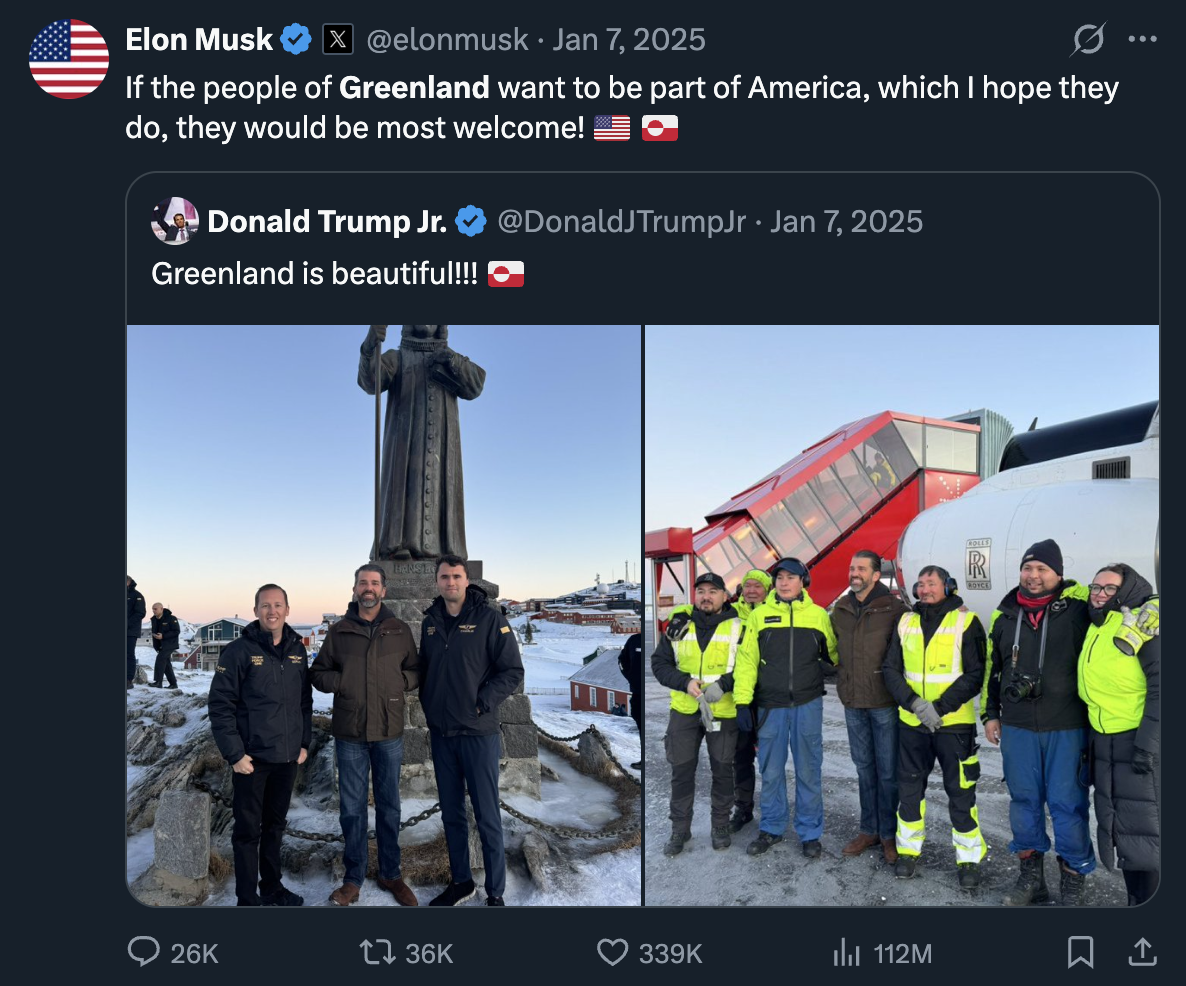Open view analytics bar chart icon
The height and width of the screenshot is (986, 1186).
tap(846, 954)
